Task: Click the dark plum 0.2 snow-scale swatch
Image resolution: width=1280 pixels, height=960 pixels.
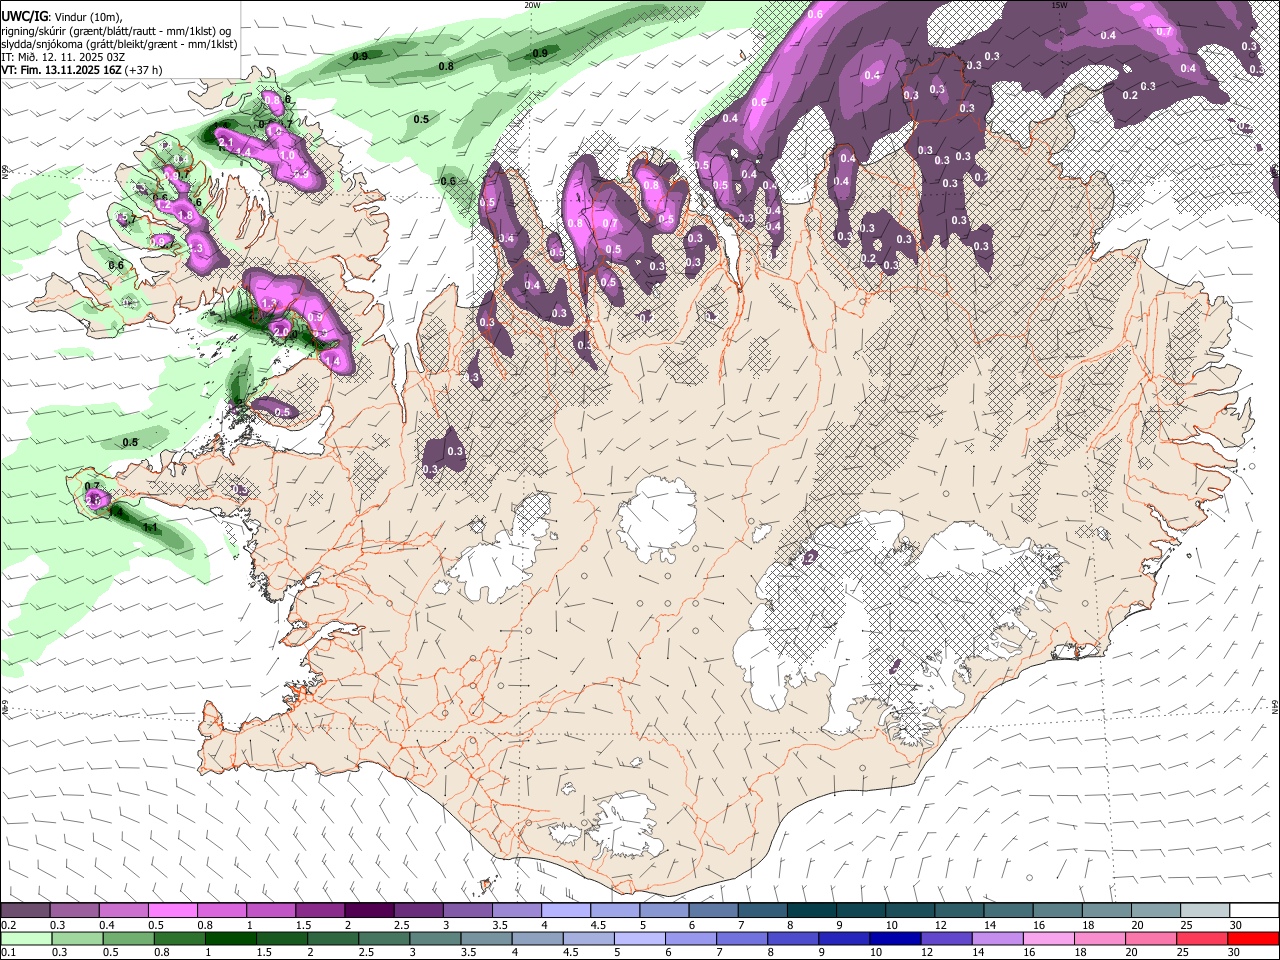Action: [x=25, y=911]
